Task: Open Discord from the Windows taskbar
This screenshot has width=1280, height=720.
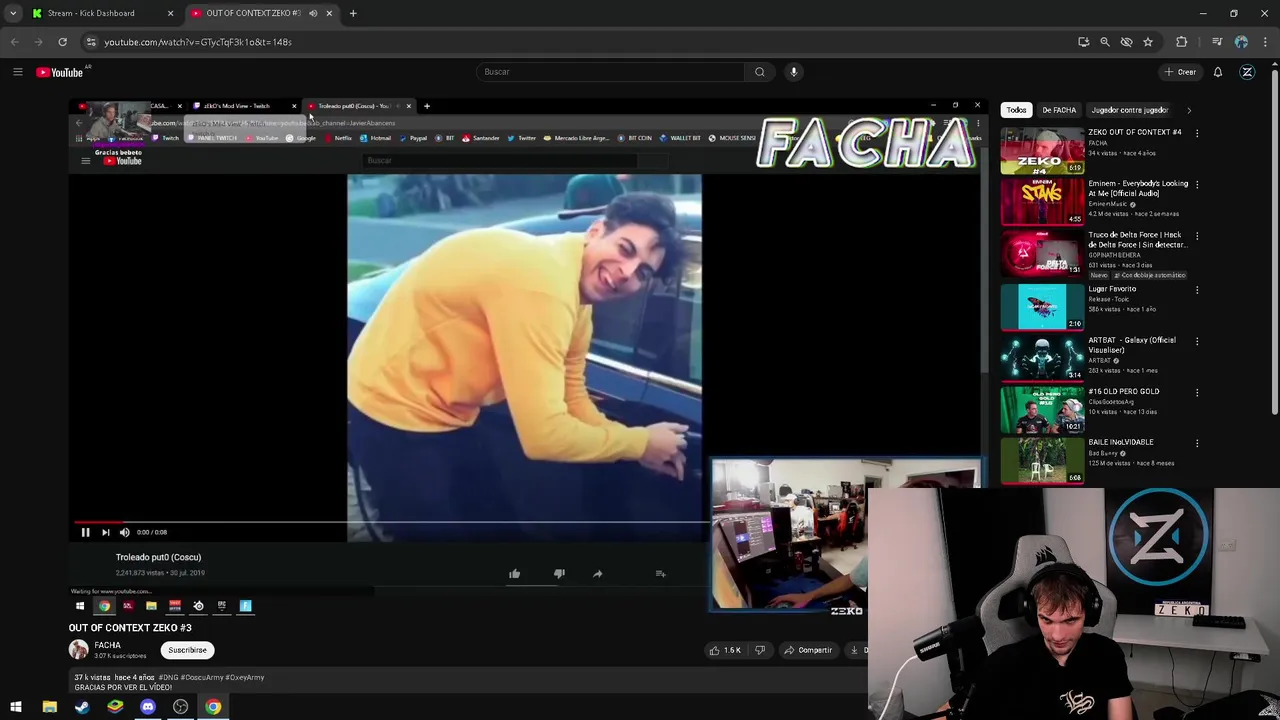Action: click(148, 707)
